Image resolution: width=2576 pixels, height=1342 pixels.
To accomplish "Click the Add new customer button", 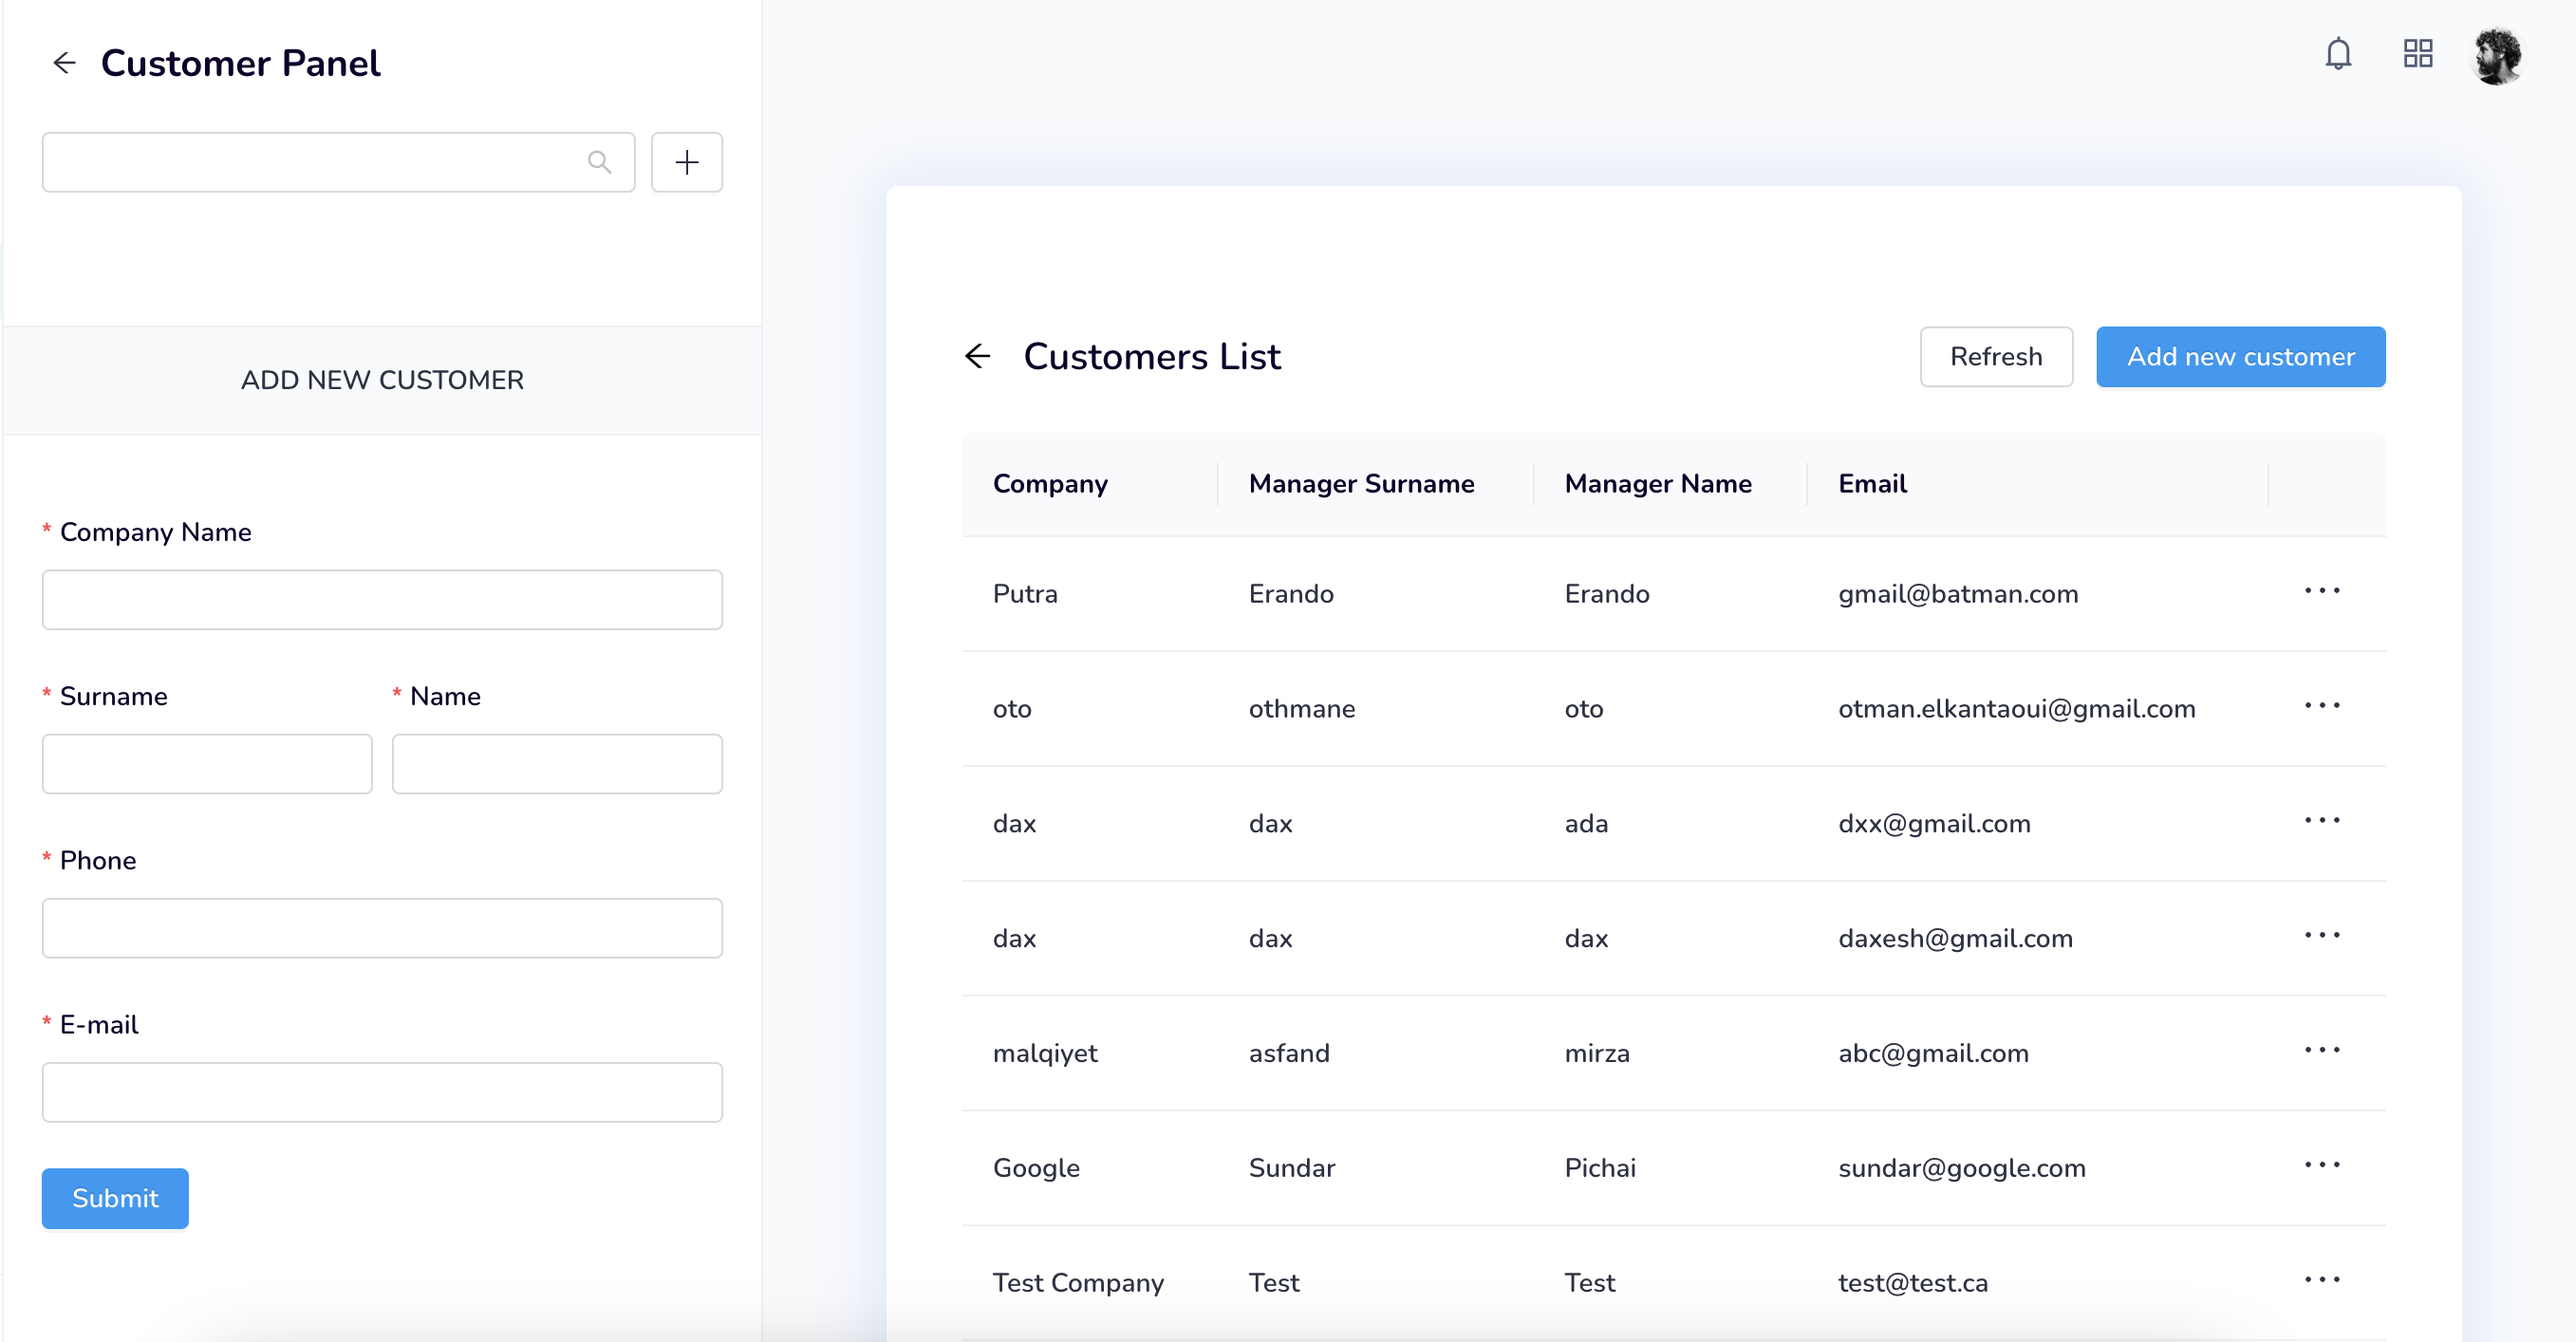I will 2241,356.
